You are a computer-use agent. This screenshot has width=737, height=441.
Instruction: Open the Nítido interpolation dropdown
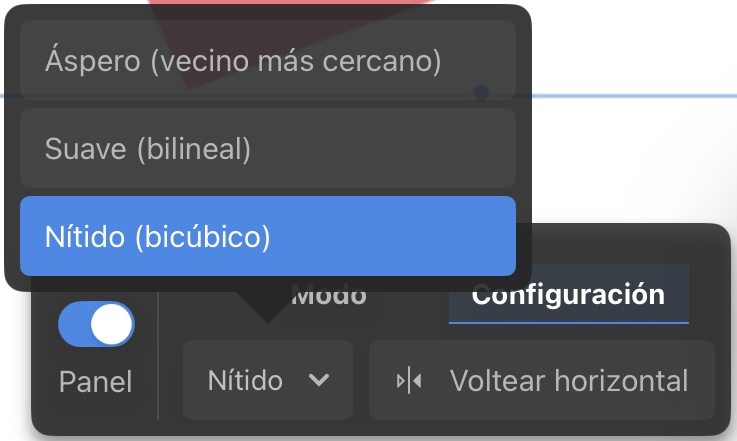coord(268,380)
